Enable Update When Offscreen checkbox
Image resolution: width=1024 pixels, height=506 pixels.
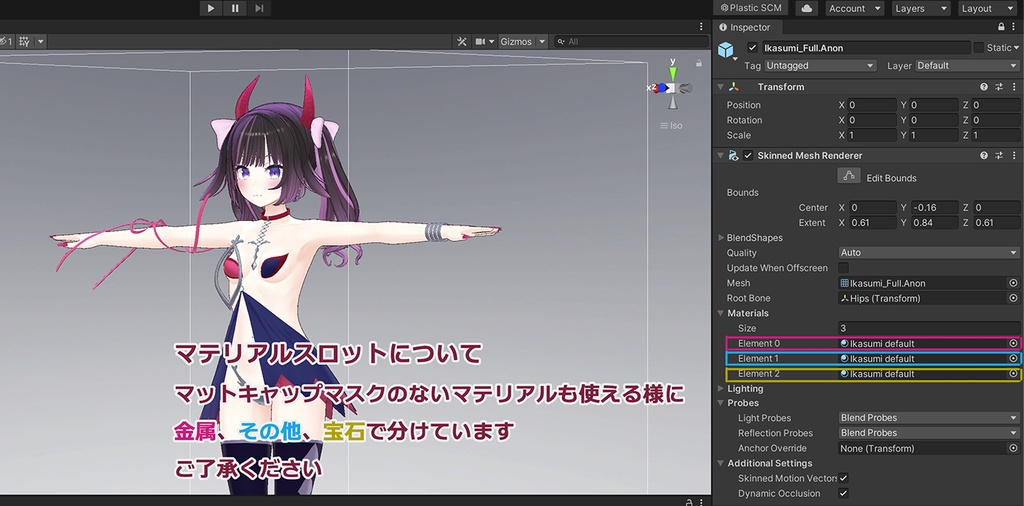coord(844,268)
